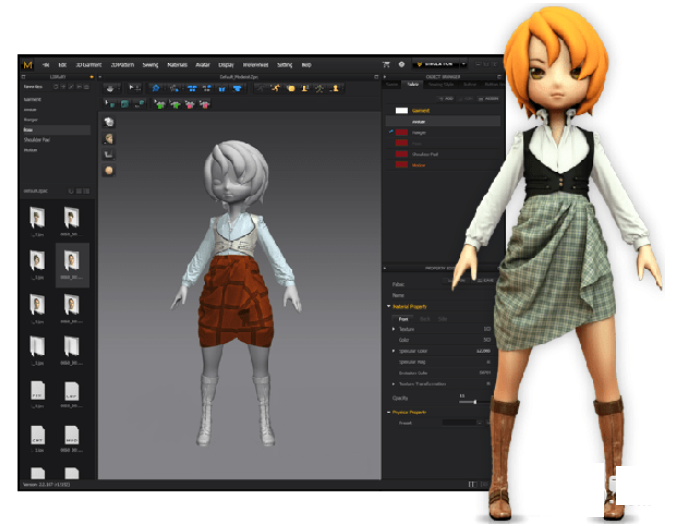
Task: Click the running avatar pose icon
Action: 276,88
